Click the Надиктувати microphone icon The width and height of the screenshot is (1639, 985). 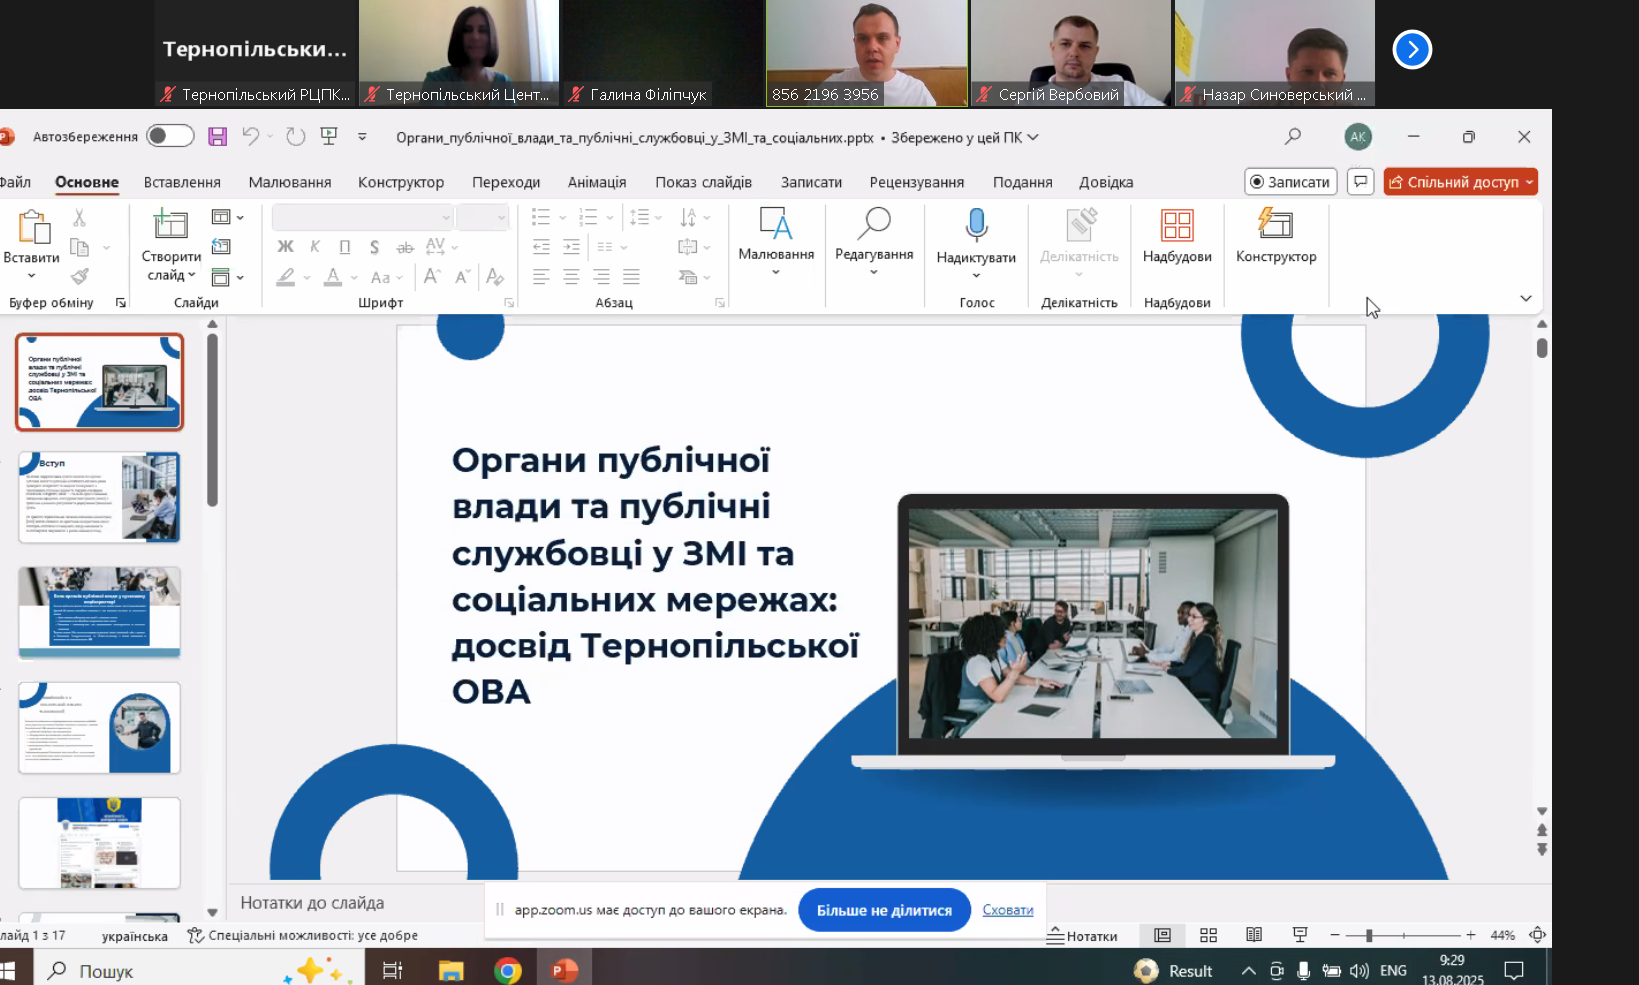pyautogui.click(x=976, y=225)
